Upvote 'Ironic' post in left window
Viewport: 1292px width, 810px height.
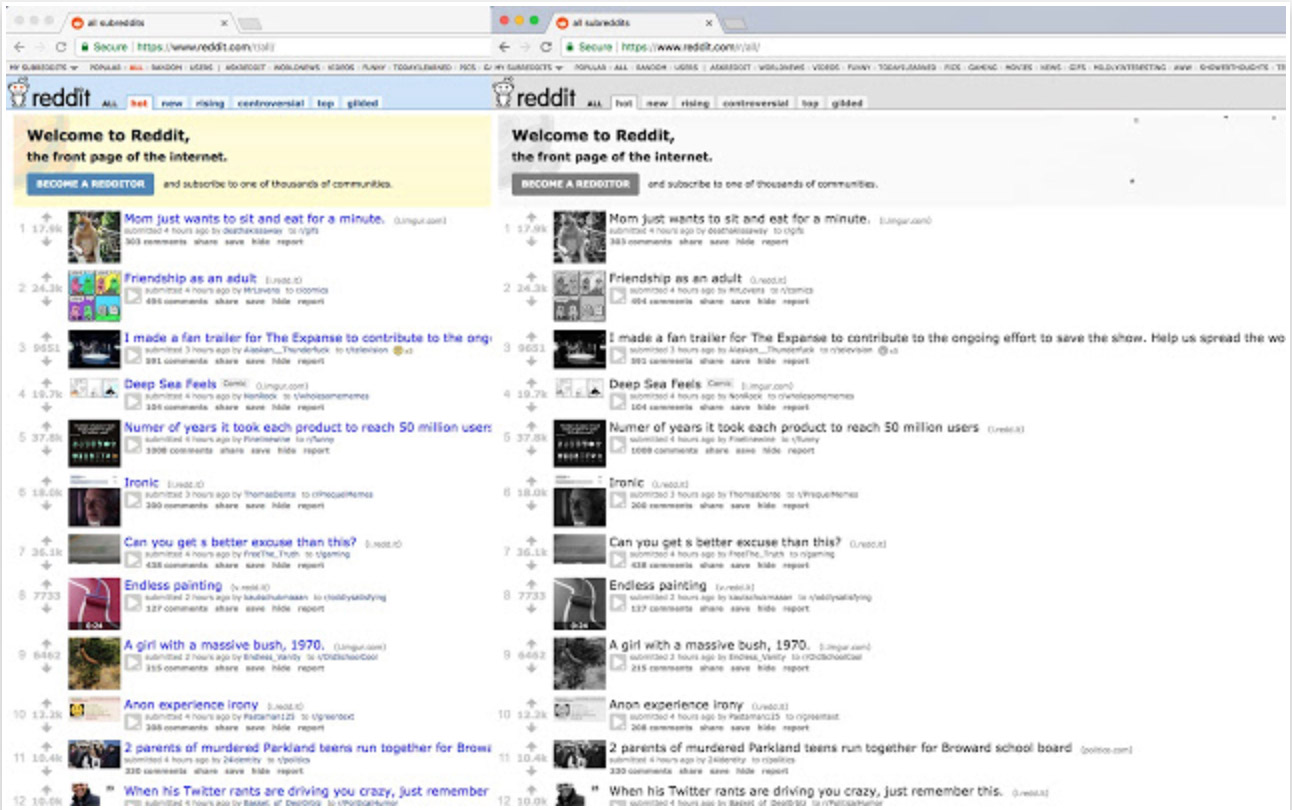(46, 481)
